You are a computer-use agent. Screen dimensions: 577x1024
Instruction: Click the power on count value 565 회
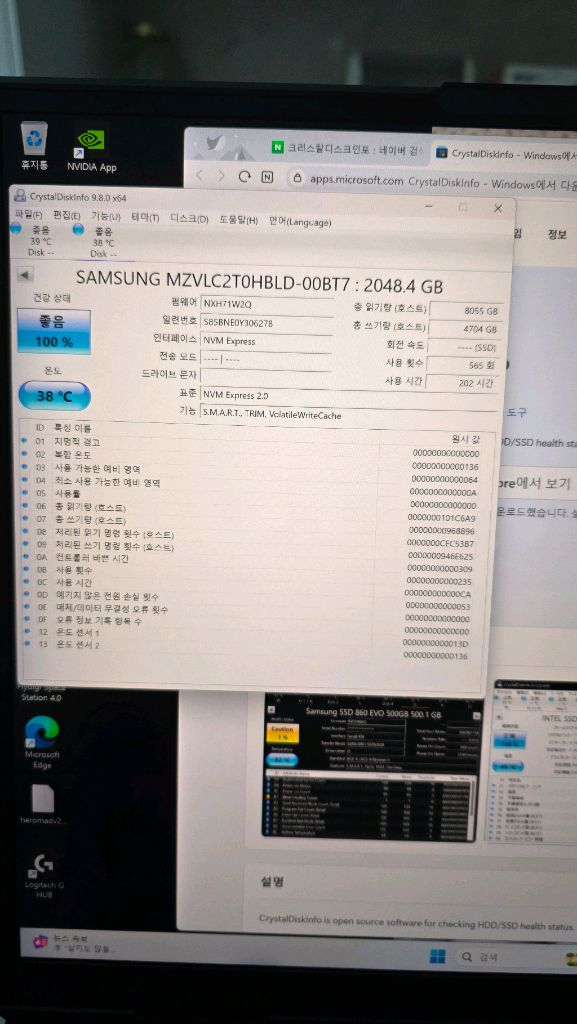coord(464,365)
